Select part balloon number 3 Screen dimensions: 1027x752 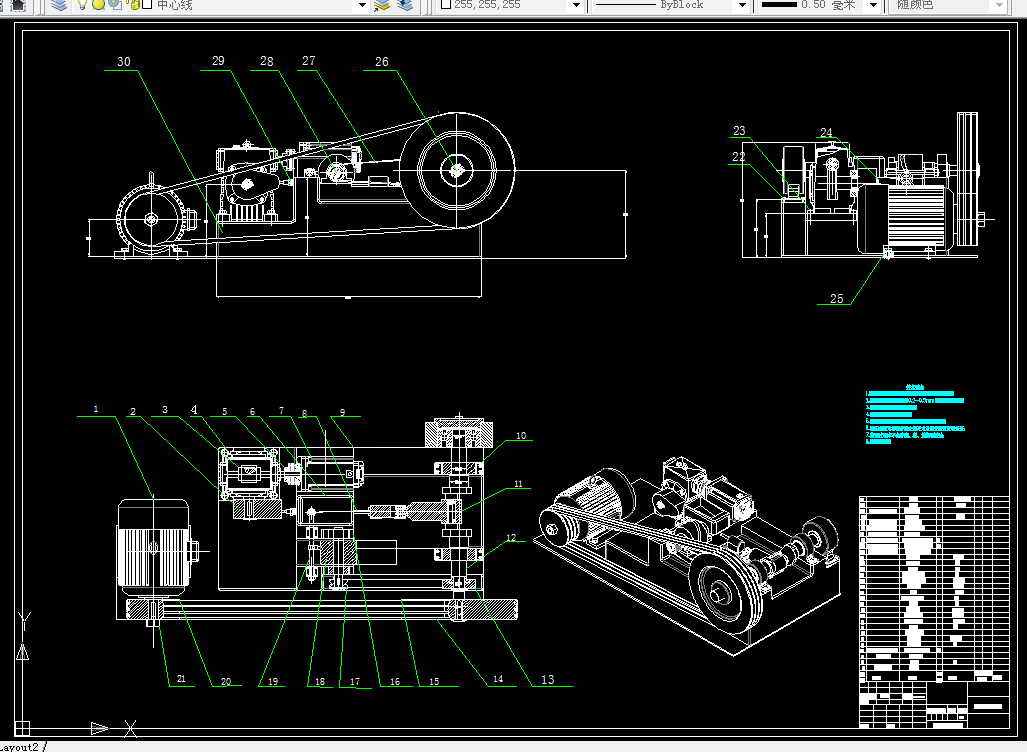165,409
